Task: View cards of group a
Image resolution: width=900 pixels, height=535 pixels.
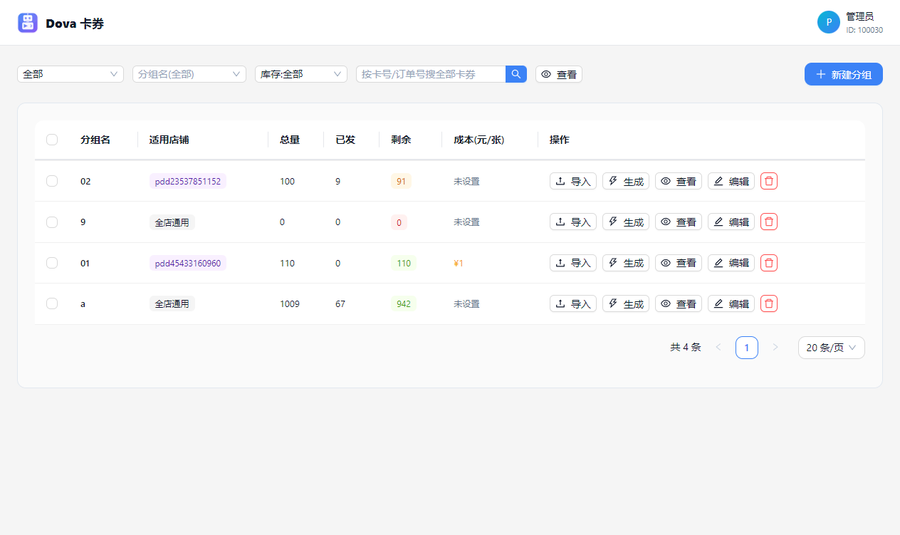Action: (678, 304)
